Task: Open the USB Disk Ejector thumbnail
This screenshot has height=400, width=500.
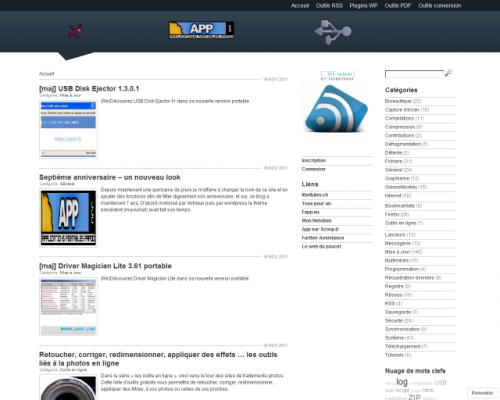Action: click(x=68, y=129)
